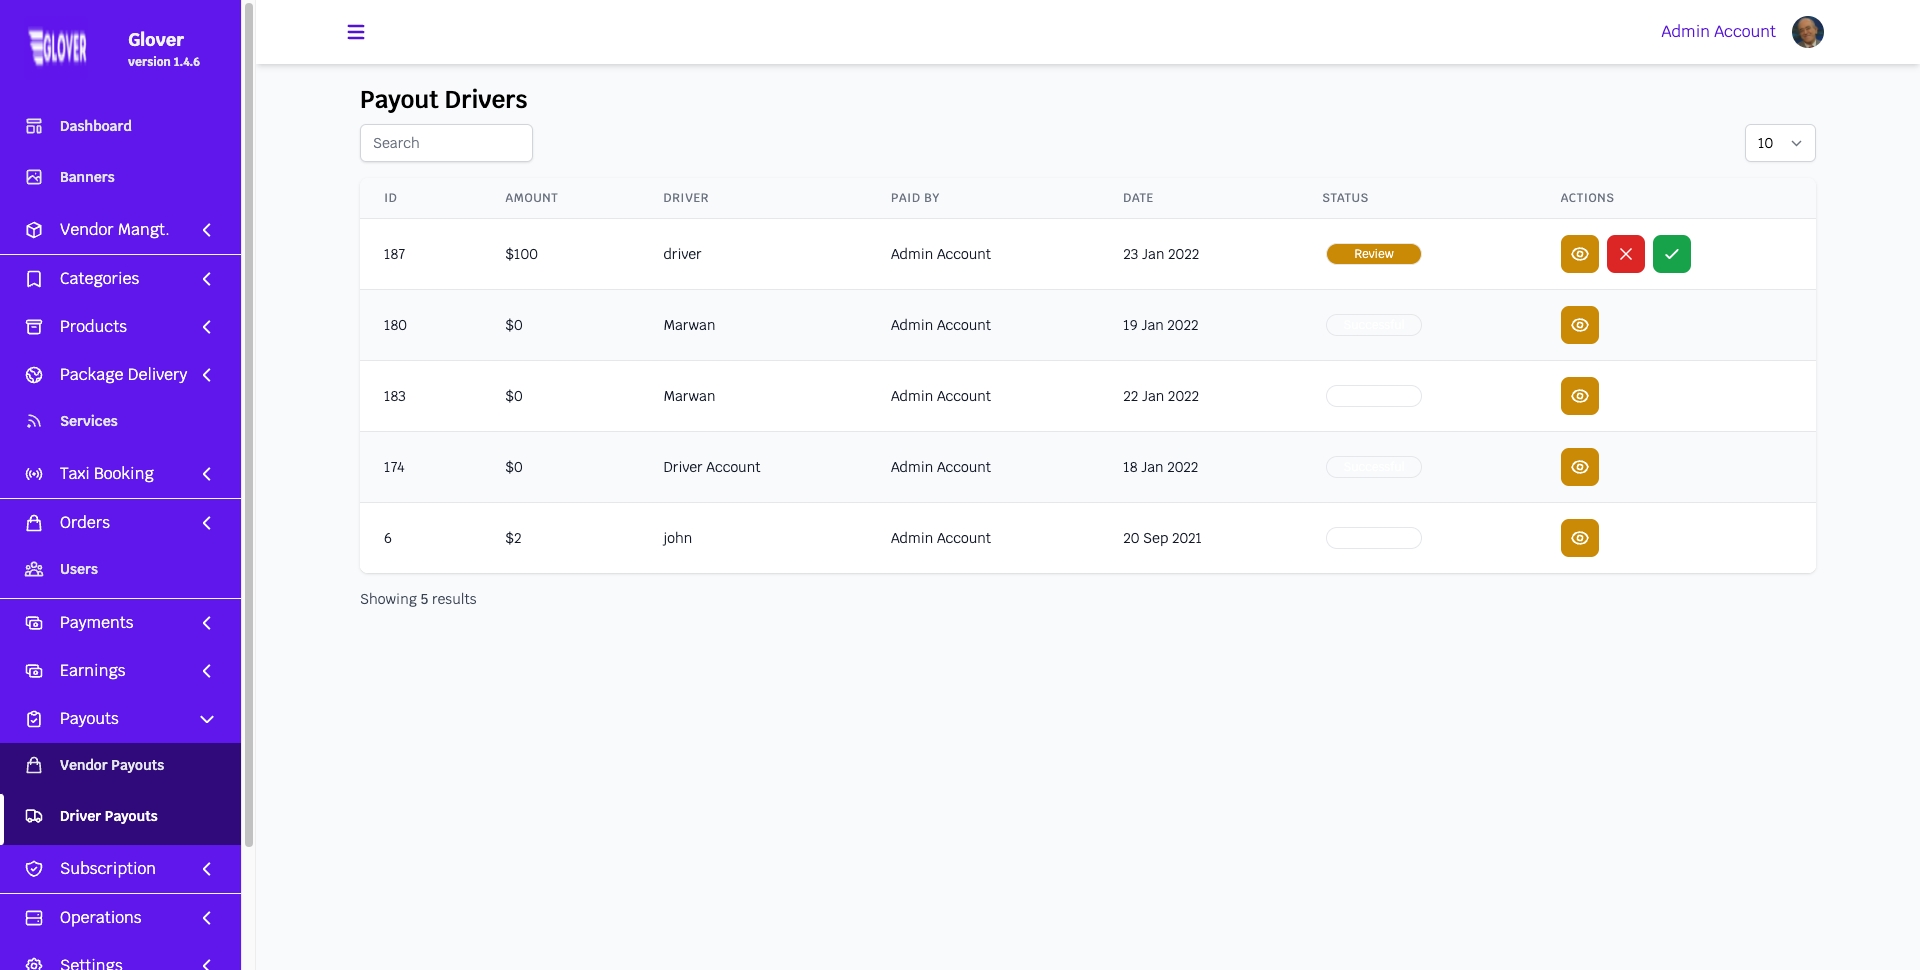
Task: Click the Review status badge
Action: coord(1373,254)
